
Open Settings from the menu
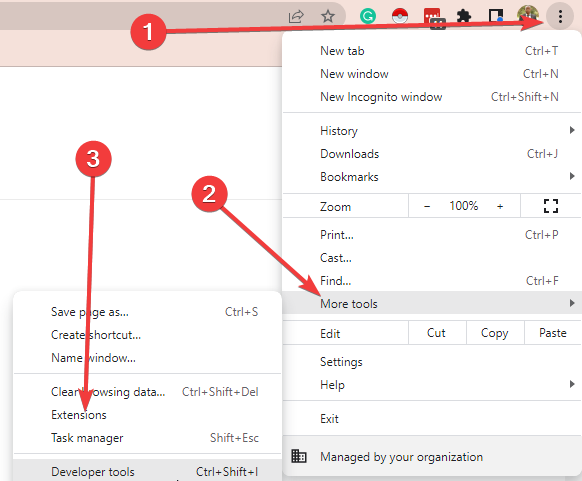coord(432,361)
